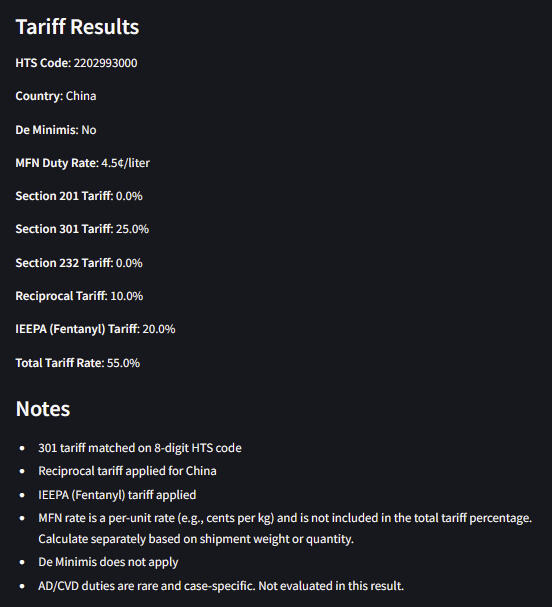Click the De Minimis: No line

56,130
